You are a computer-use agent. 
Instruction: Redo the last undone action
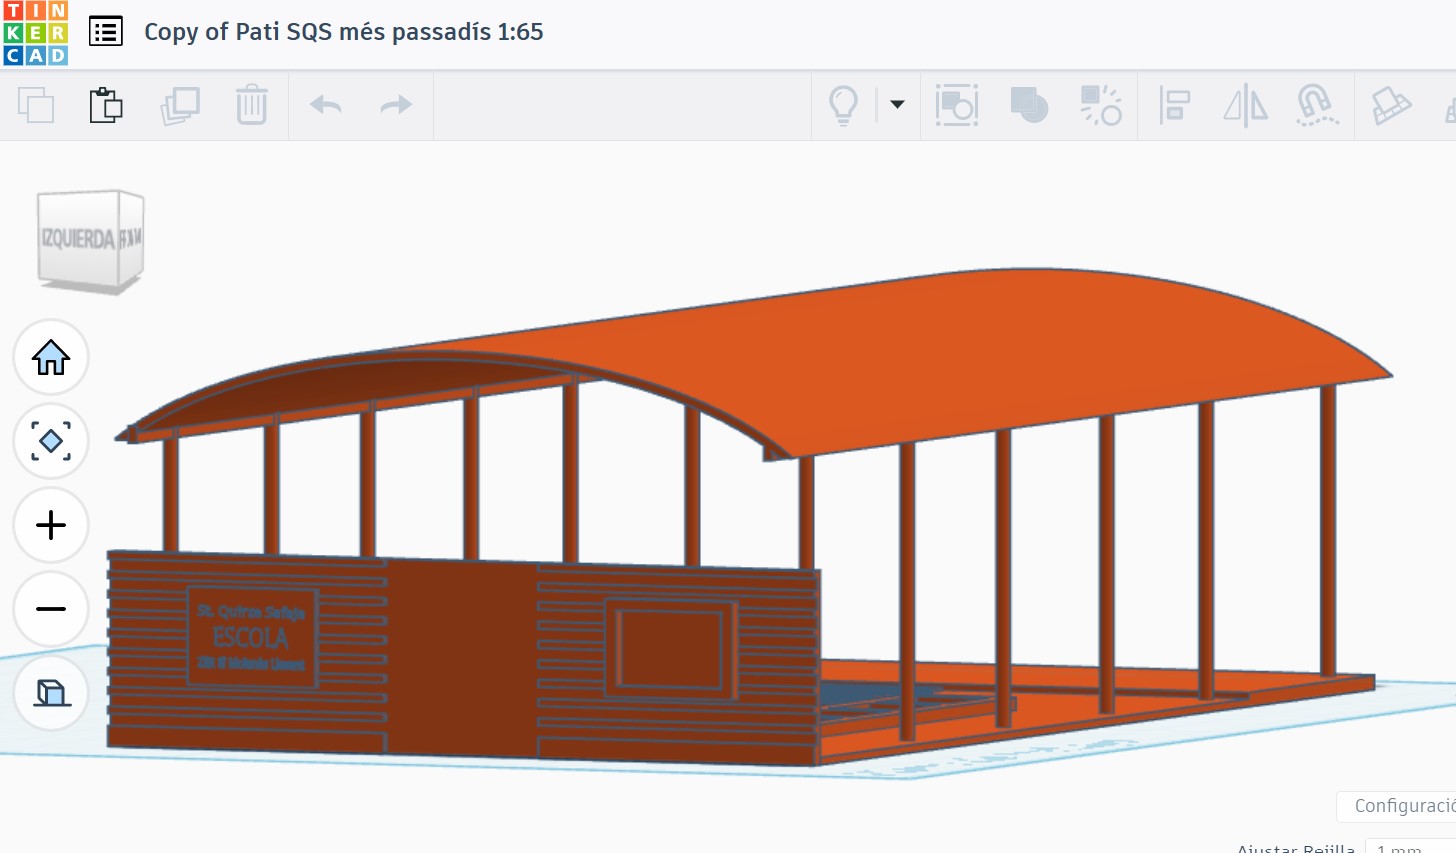[x=397, y=105]
